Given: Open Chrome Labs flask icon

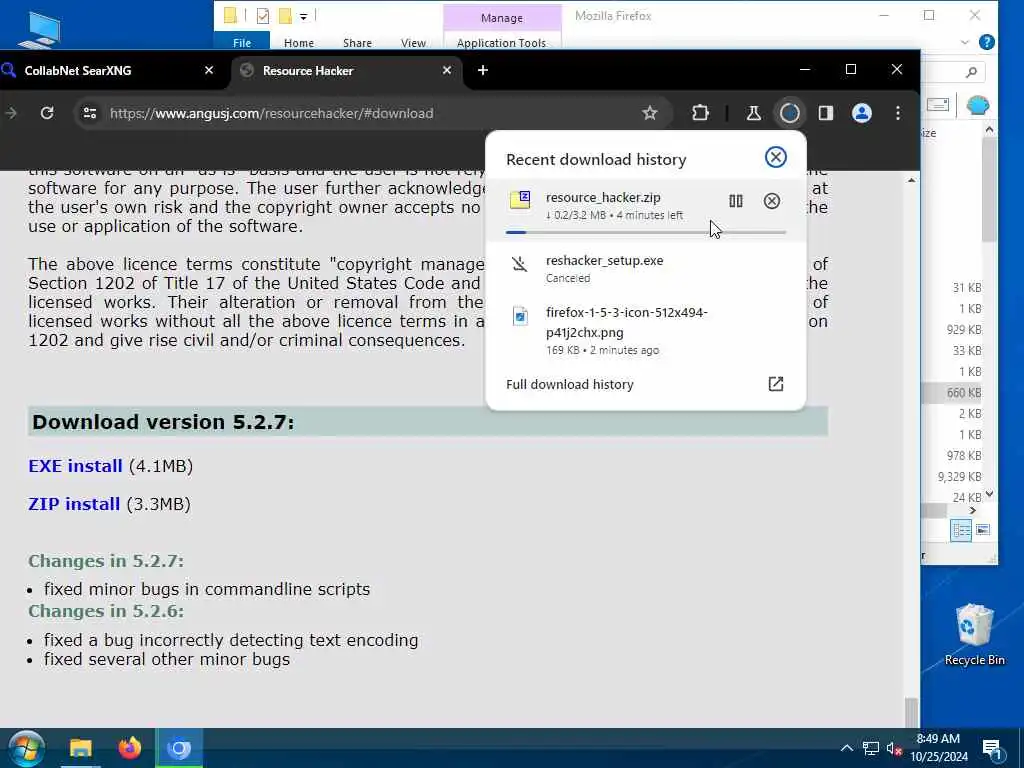Looking at the screenshot, I should (753, 114).
